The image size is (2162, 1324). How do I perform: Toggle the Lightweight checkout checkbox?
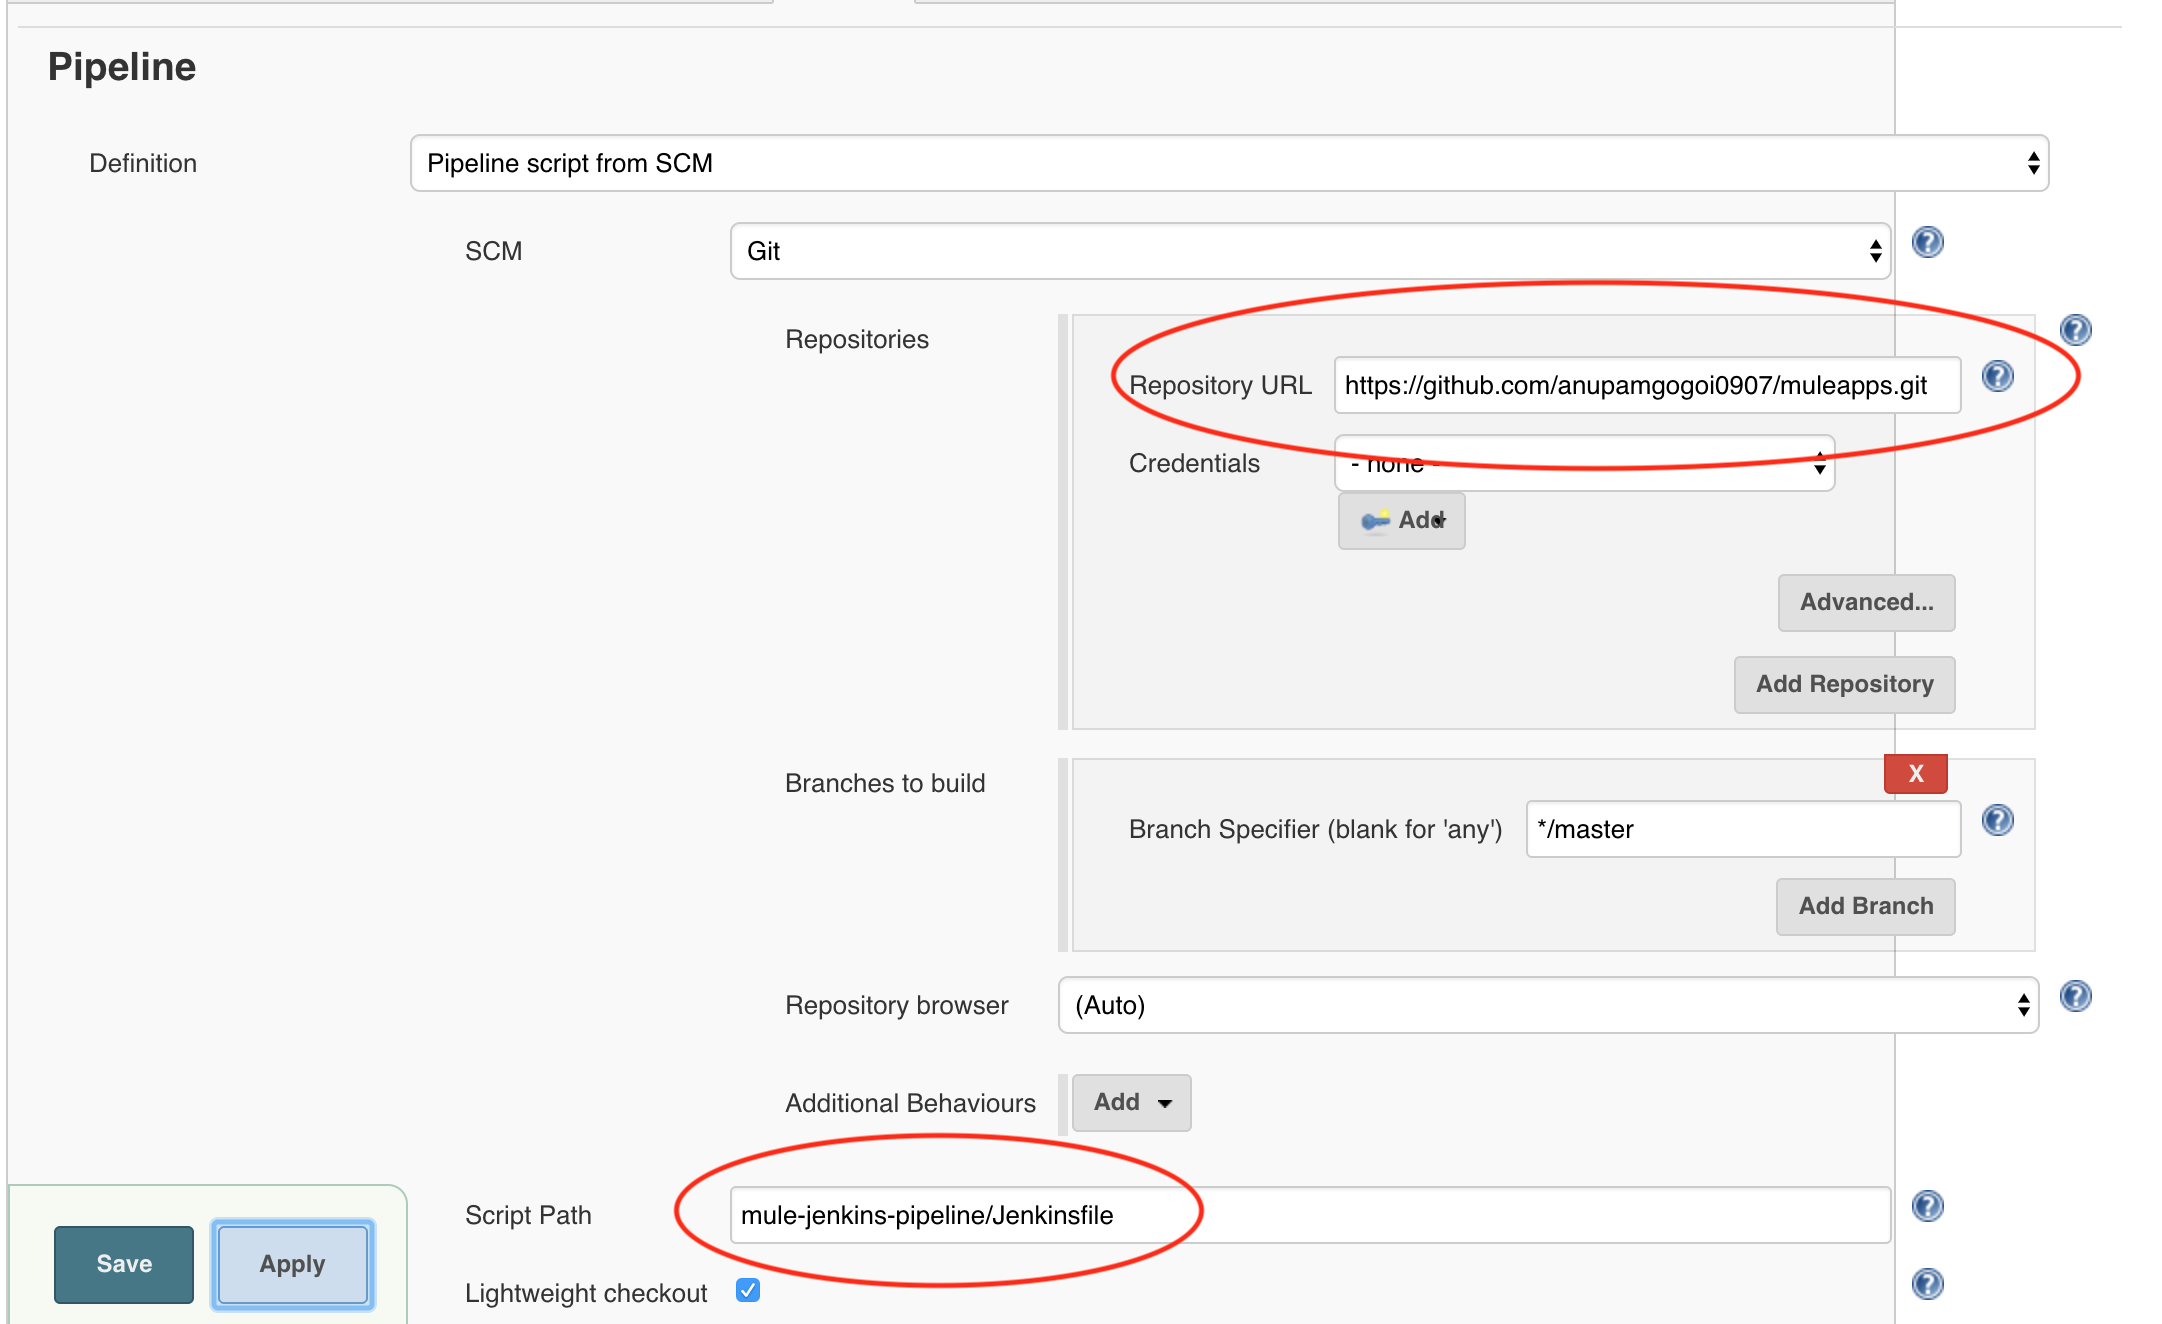pyautogui.click(x=748, y=1290)
